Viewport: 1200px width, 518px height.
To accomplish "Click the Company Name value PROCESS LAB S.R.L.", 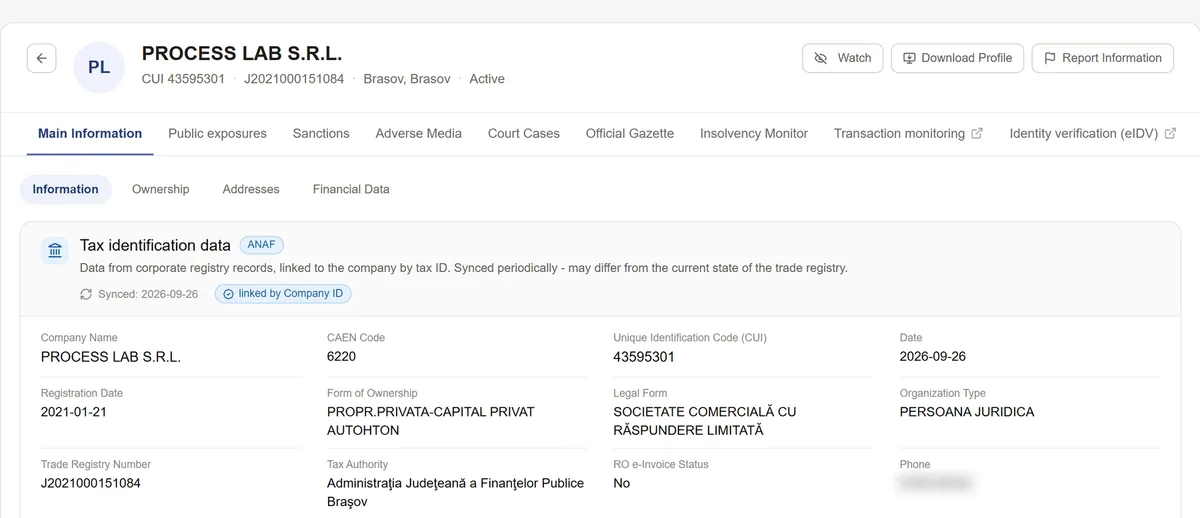I will point(111,356).
